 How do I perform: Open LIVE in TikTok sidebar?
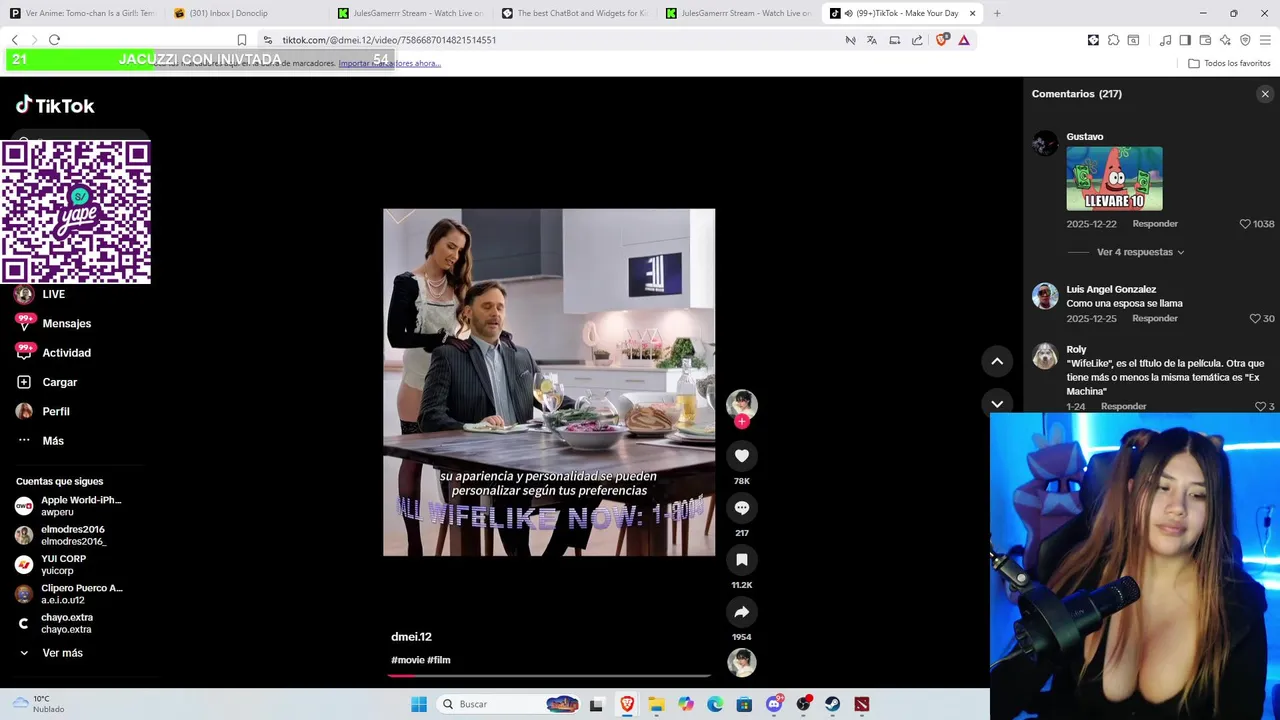(x=53, y=294)
